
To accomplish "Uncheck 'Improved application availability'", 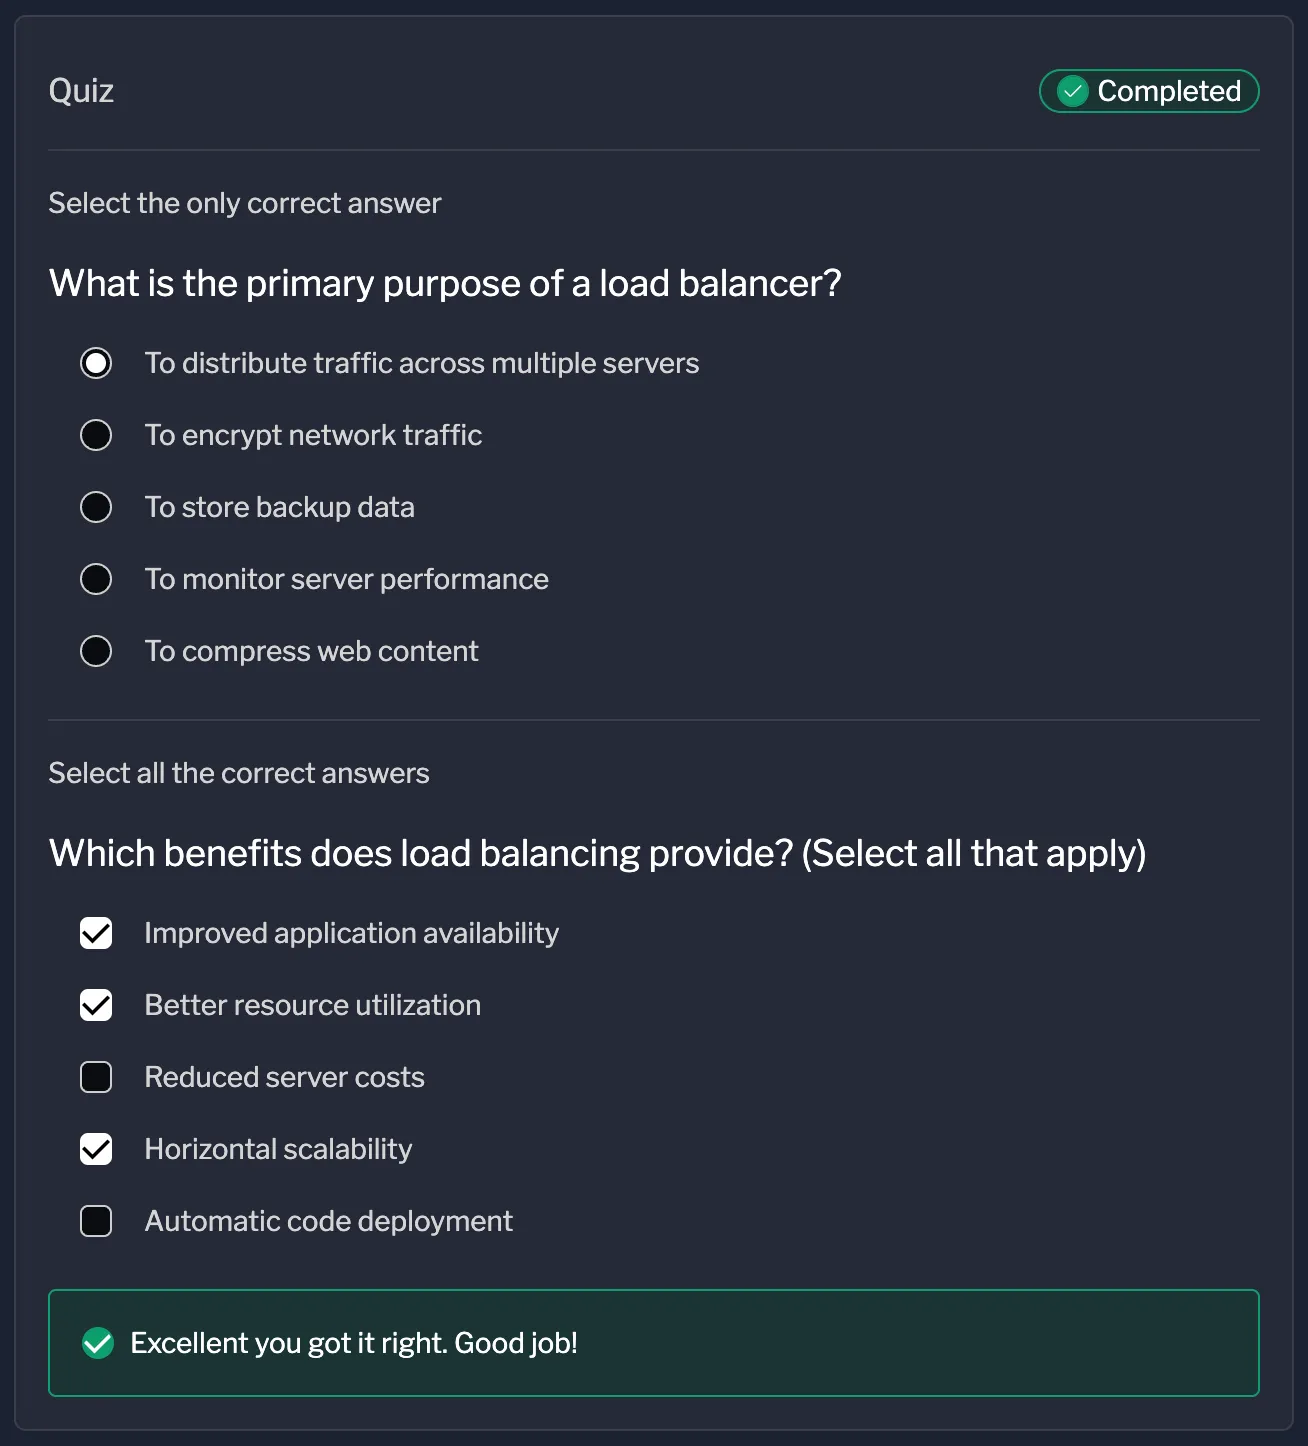I will pos(96,933).
